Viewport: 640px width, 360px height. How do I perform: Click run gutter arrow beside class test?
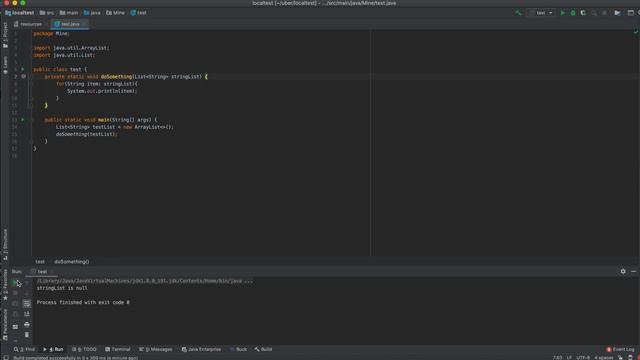click(22, 69)
